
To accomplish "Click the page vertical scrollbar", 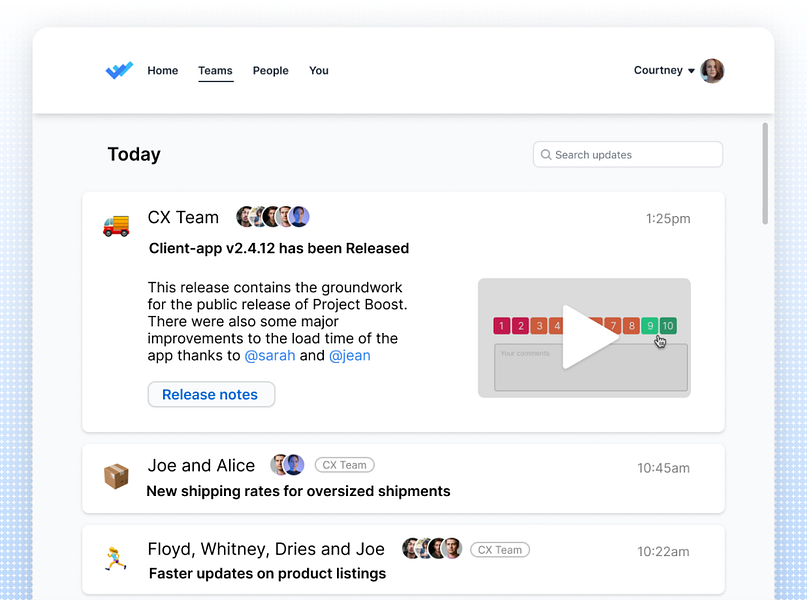I will pos(765,173).
